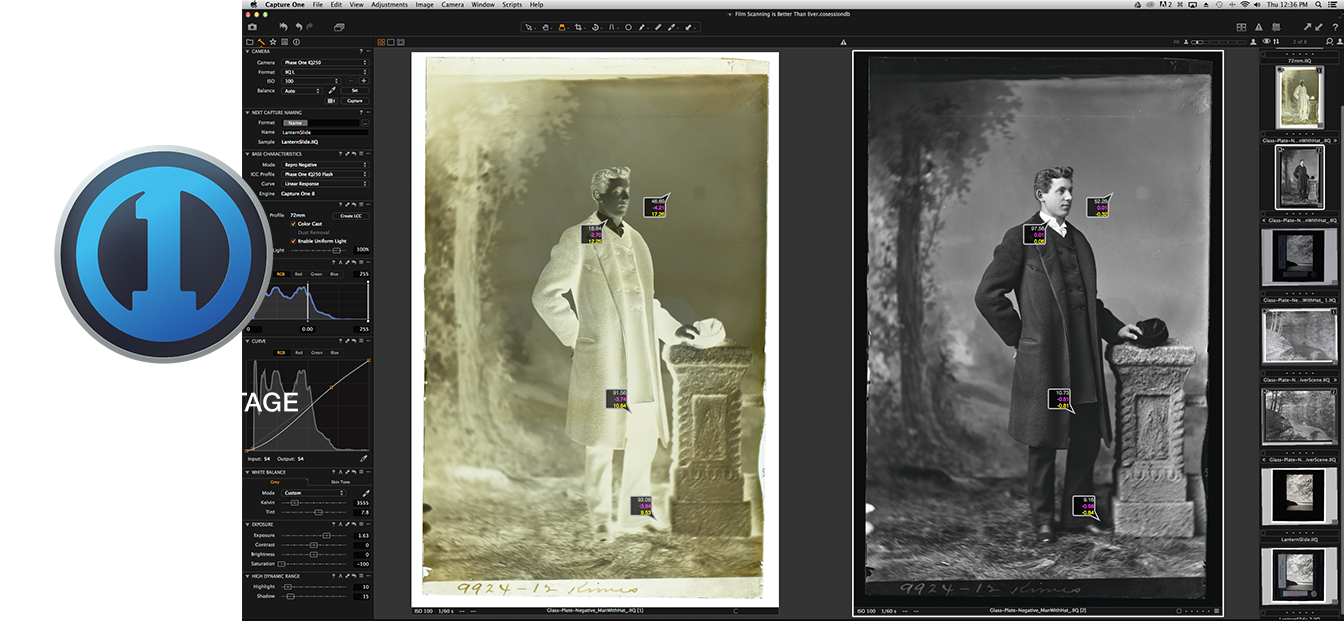The image size is (1344, 621).
Task: Click the Name field containing LanternSlide
Action: coord(325,132)
